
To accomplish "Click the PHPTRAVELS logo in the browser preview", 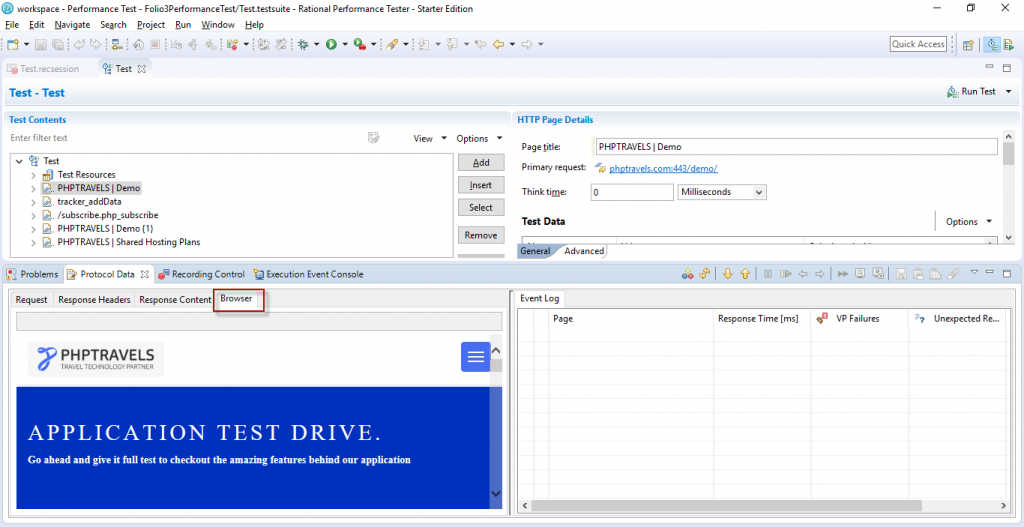I will point(96,359).
